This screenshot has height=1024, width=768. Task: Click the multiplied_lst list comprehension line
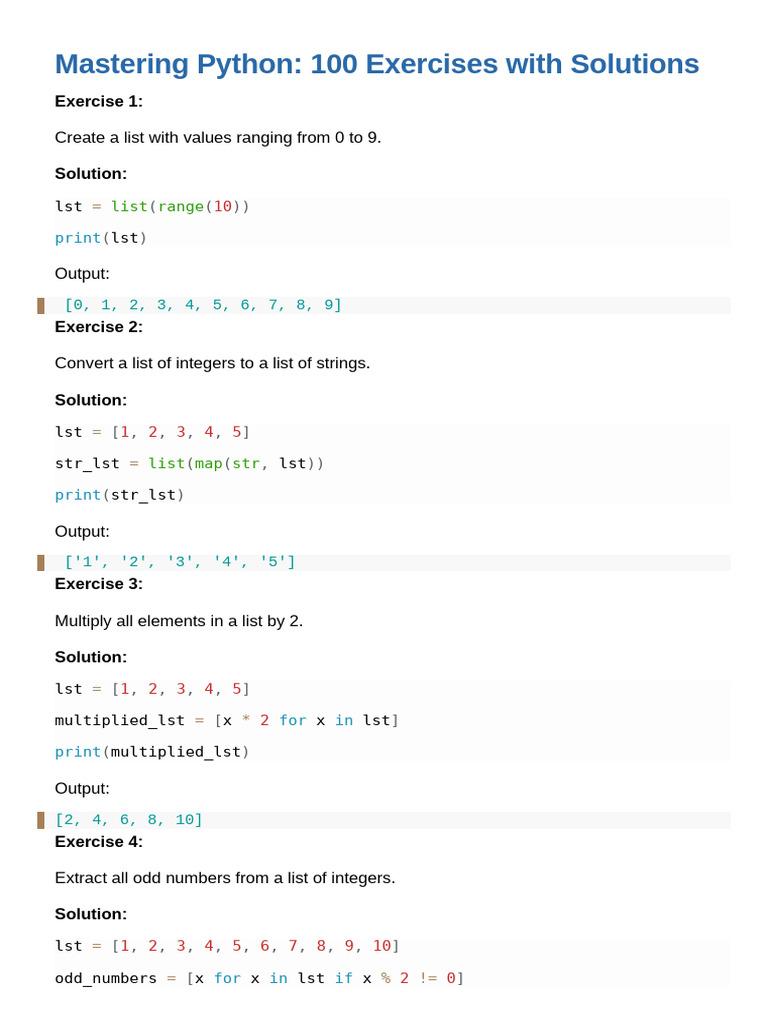[227, 720]
